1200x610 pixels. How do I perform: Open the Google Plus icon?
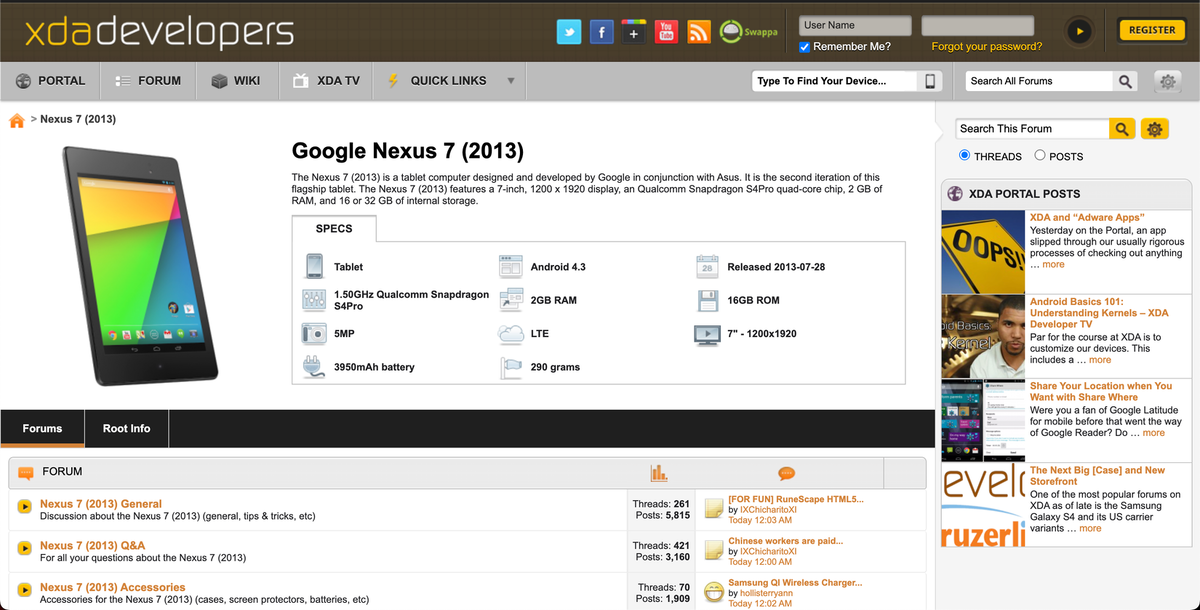tap(633, 32)
